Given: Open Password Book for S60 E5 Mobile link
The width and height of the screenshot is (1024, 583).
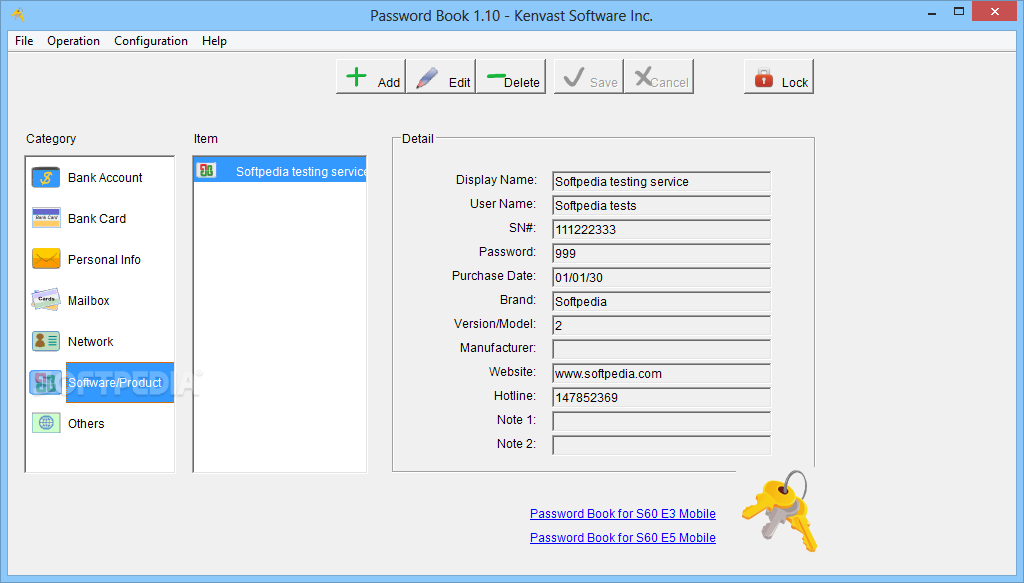Looking at the screenshot, I should click(622, 538).
